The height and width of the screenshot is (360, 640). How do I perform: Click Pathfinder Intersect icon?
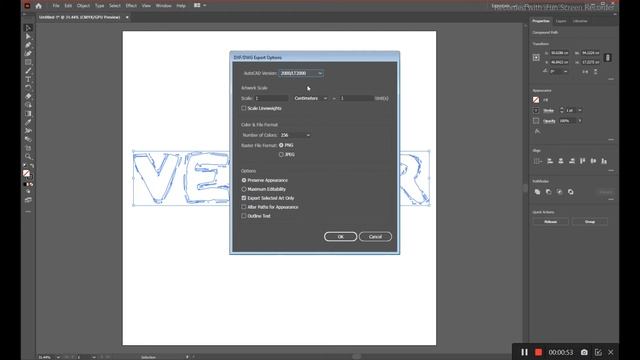[x=559, y=192]
